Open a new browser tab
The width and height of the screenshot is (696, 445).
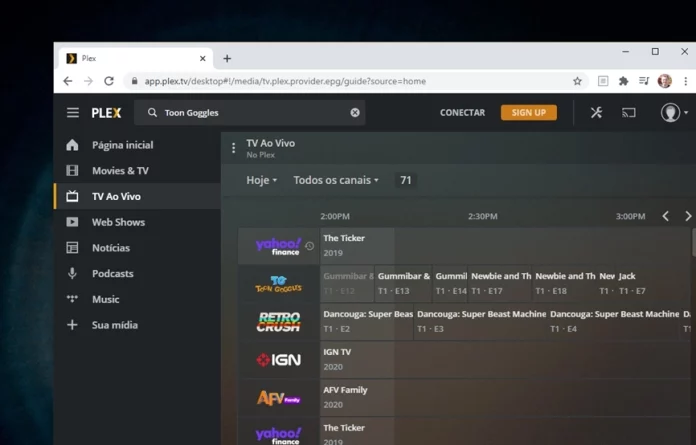[227, 59]
